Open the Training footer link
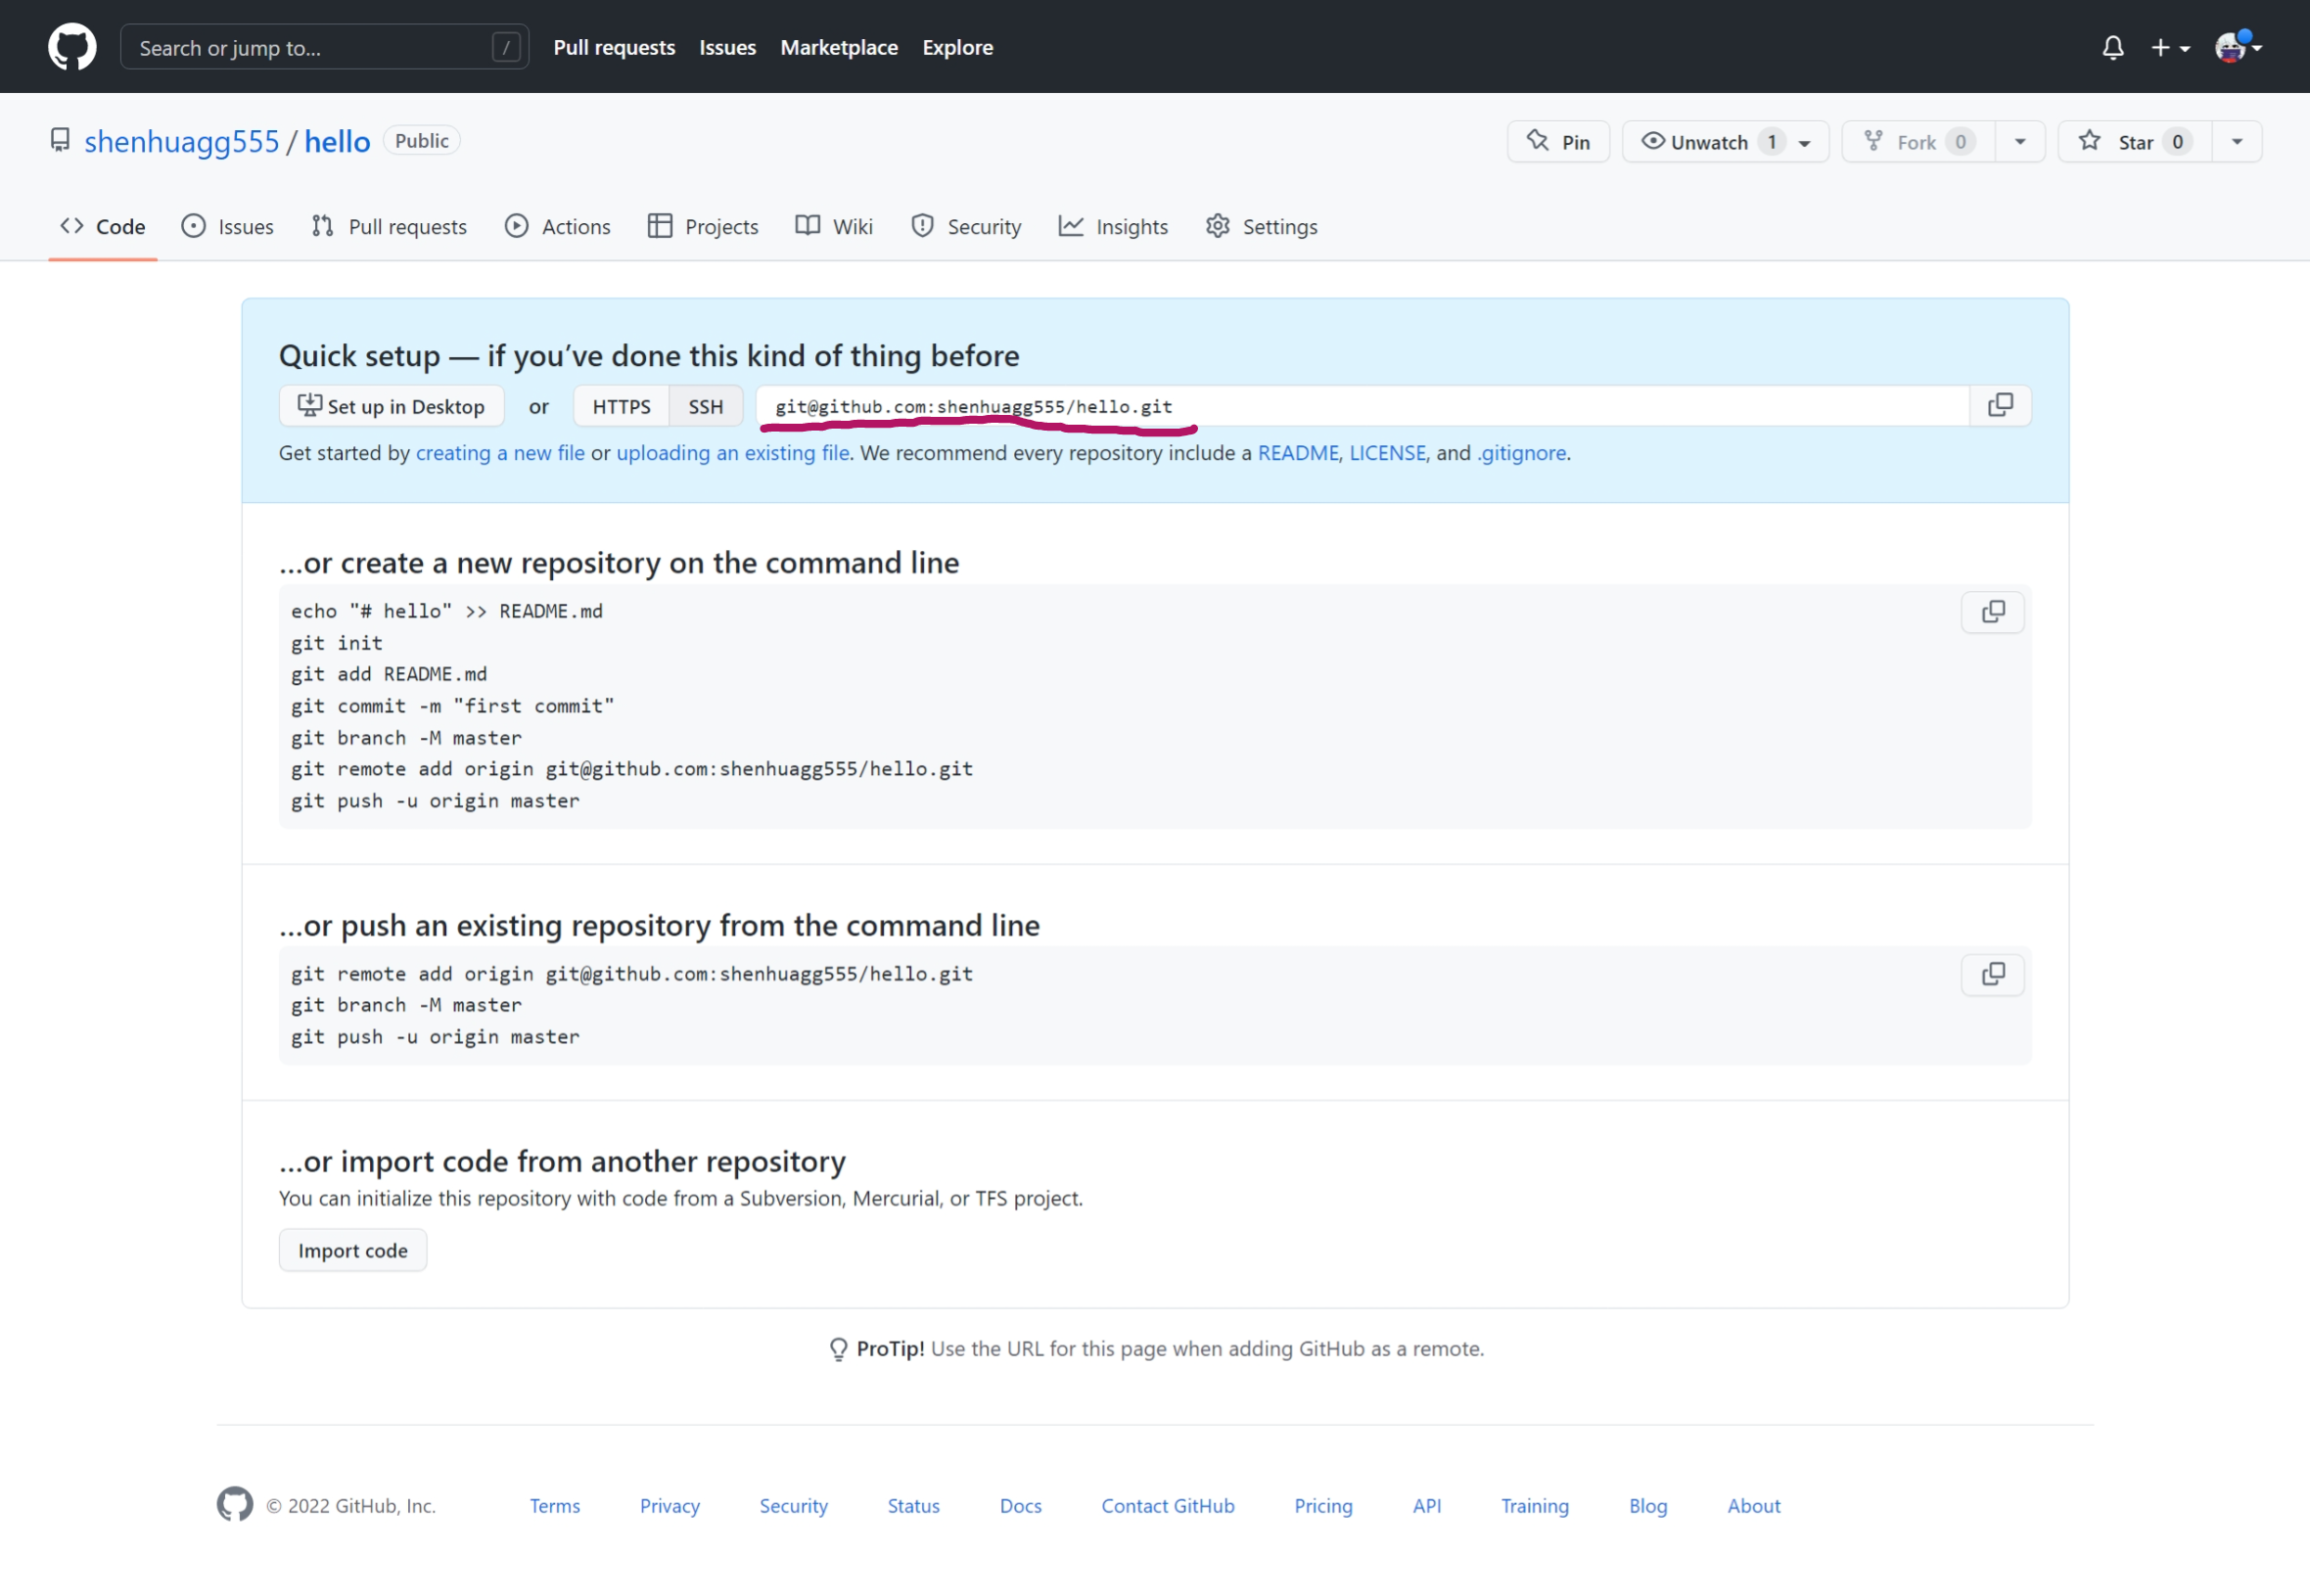This screenshot has width=2310, height=1596. click(1535, 1505)
